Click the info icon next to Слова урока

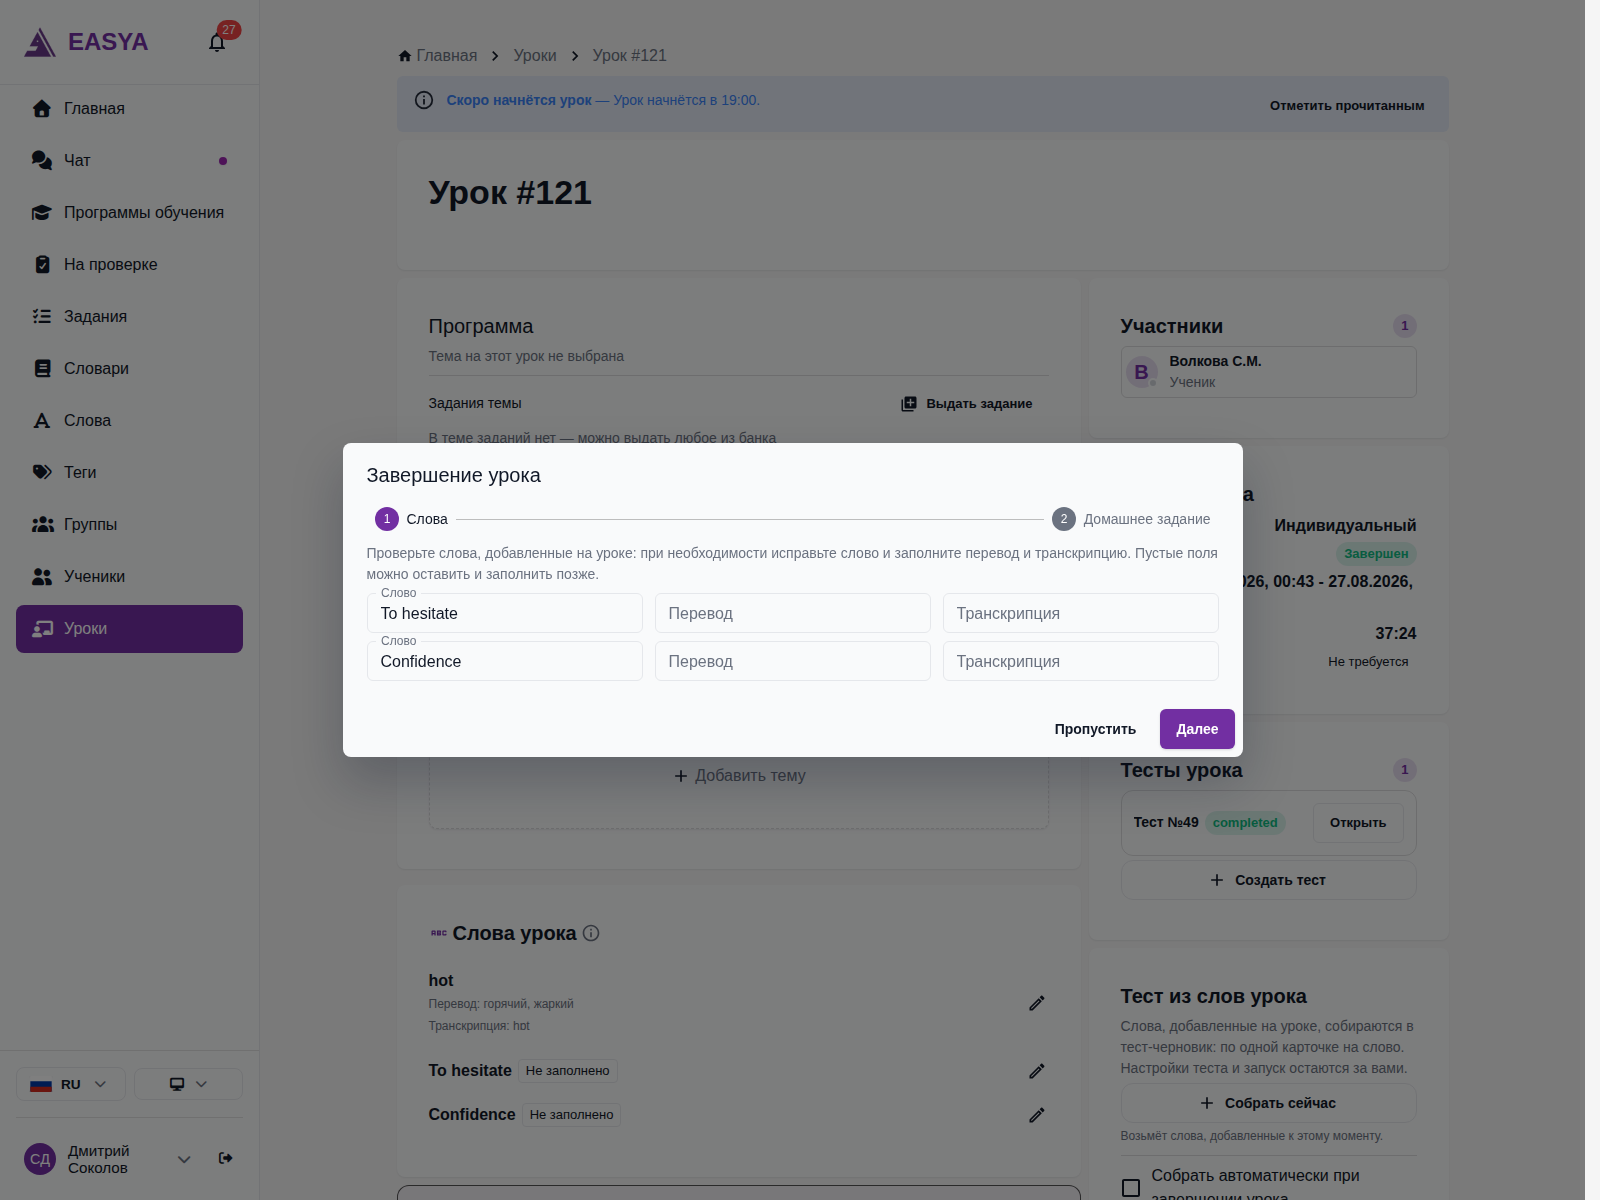[x=591, y=933]
